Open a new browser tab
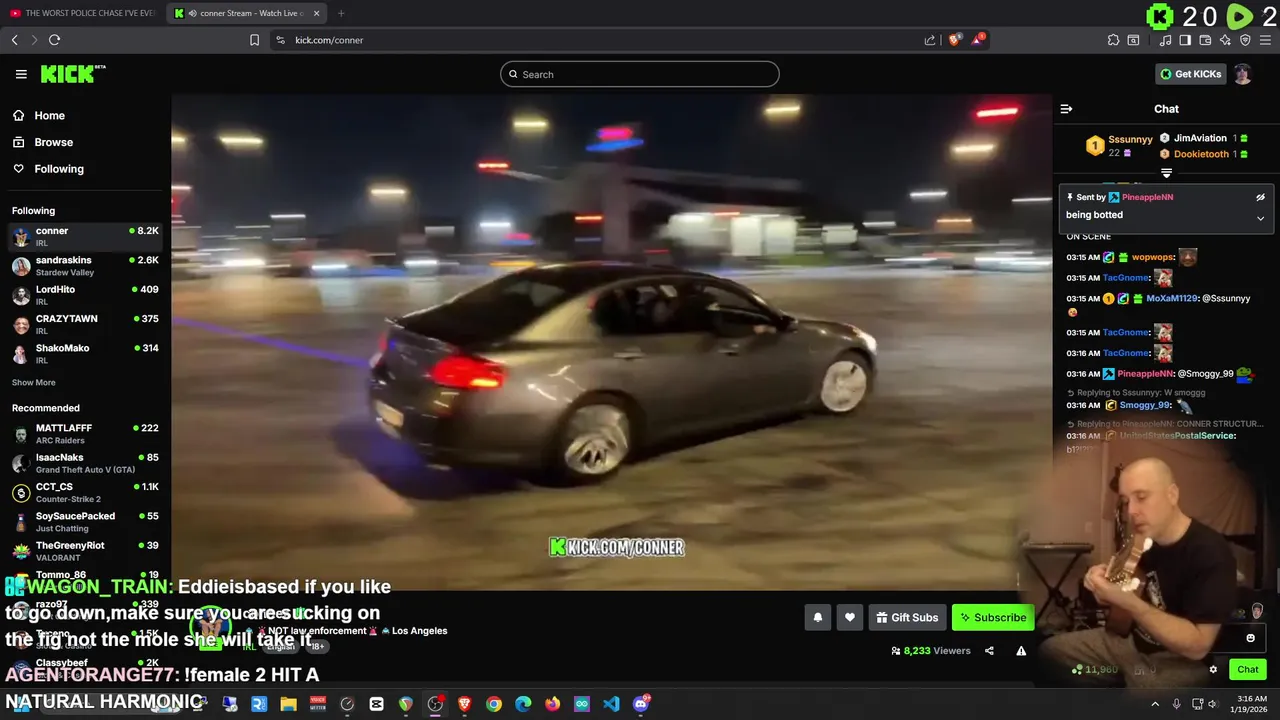This screenshot has height=720, width=1280. pos(341,13)
